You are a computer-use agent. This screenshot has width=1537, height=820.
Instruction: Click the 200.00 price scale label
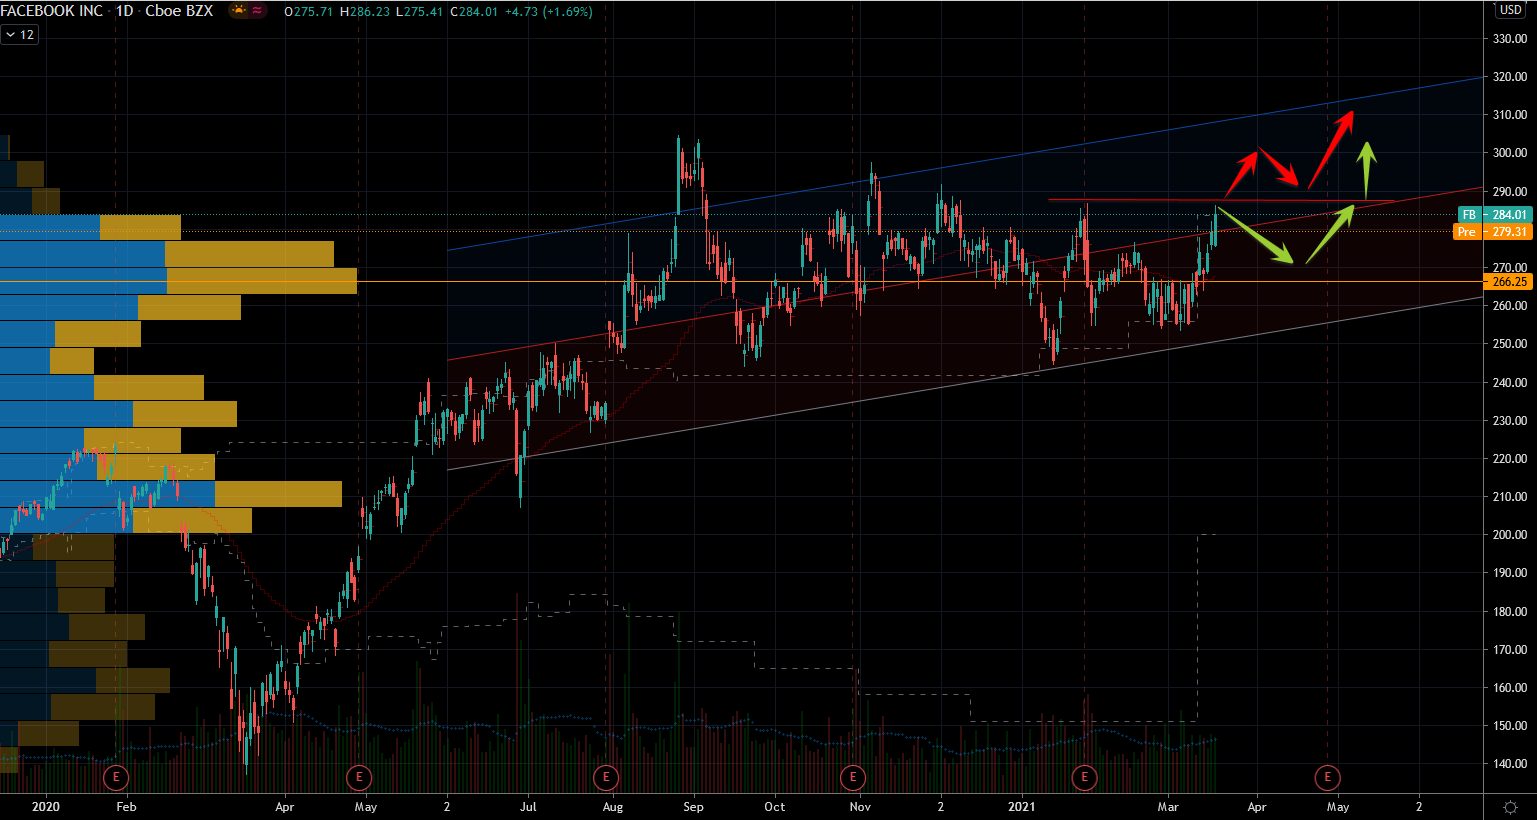(1509, 535)
